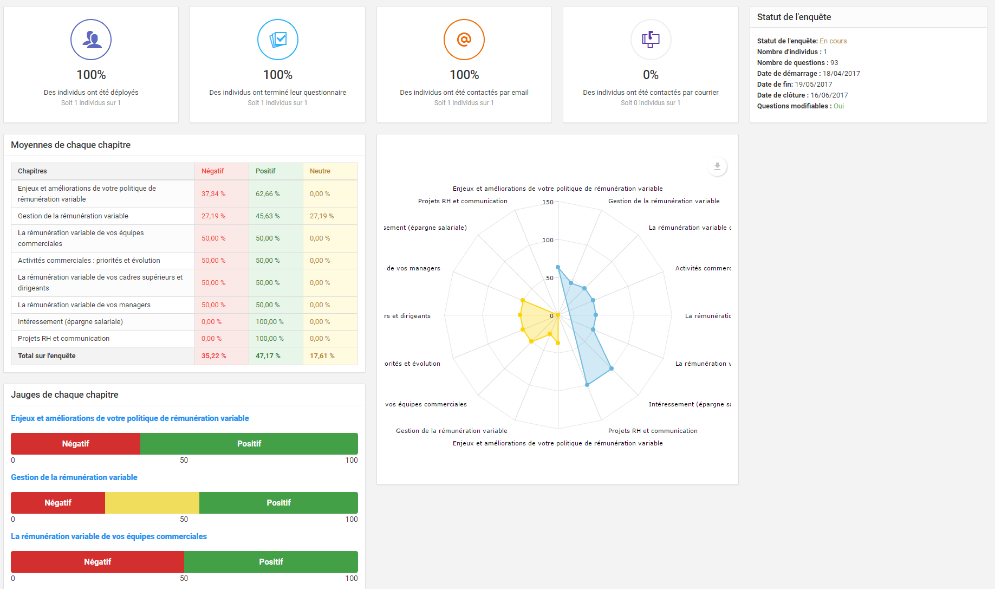Open 'La rémunération variable de vos managers' row
The width and height of the screenshot is (995, 589).
point(84,304)
